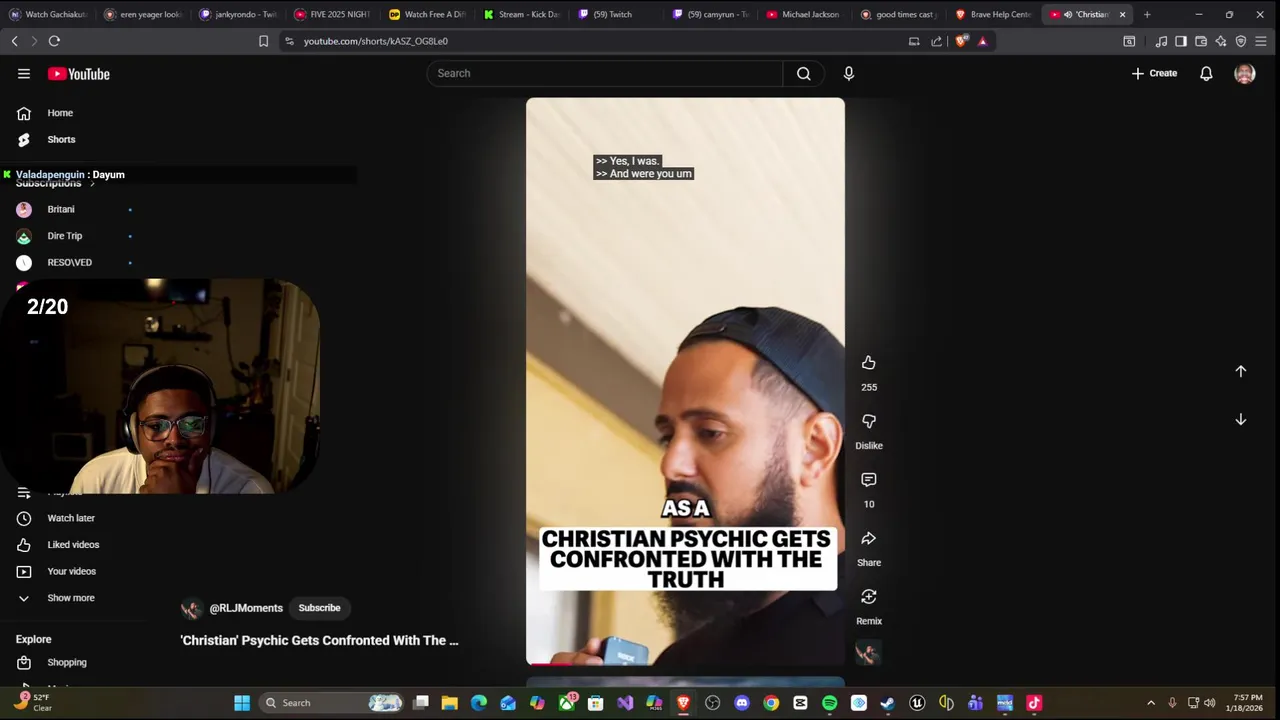Bookmark this page in Brave

[263, 41]
